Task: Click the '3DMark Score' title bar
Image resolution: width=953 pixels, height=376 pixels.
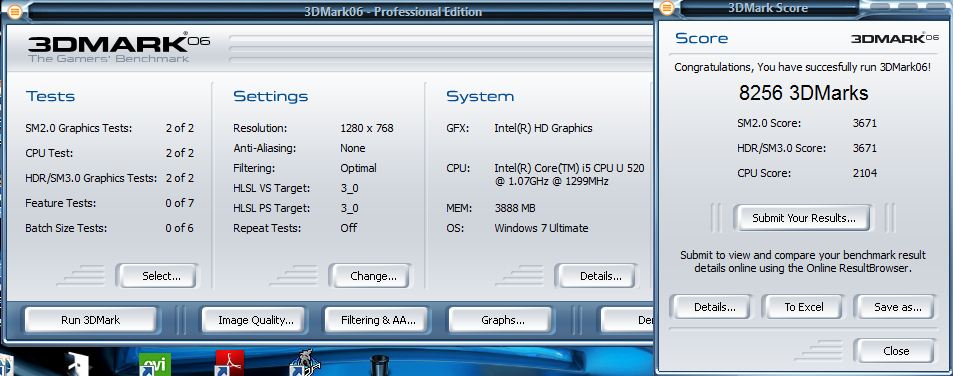Action: tap(768, 8)
